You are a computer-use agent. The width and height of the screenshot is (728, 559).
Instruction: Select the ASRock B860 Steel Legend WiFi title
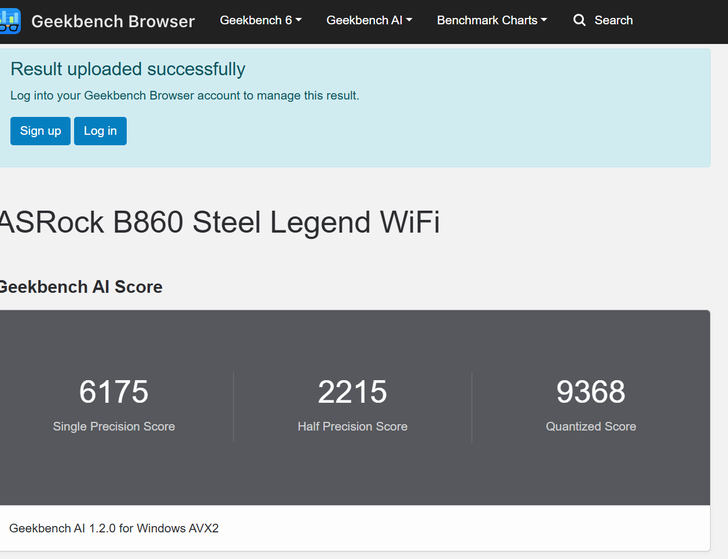[218, 222]
